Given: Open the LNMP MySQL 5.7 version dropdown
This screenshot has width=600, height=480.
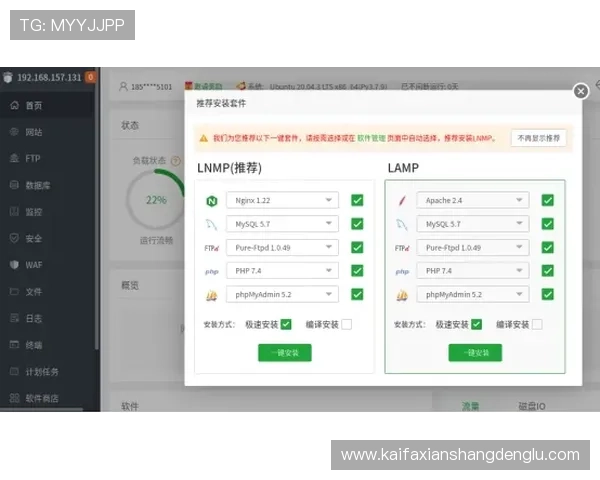Looking at the screenshot, I should [282, 224].
